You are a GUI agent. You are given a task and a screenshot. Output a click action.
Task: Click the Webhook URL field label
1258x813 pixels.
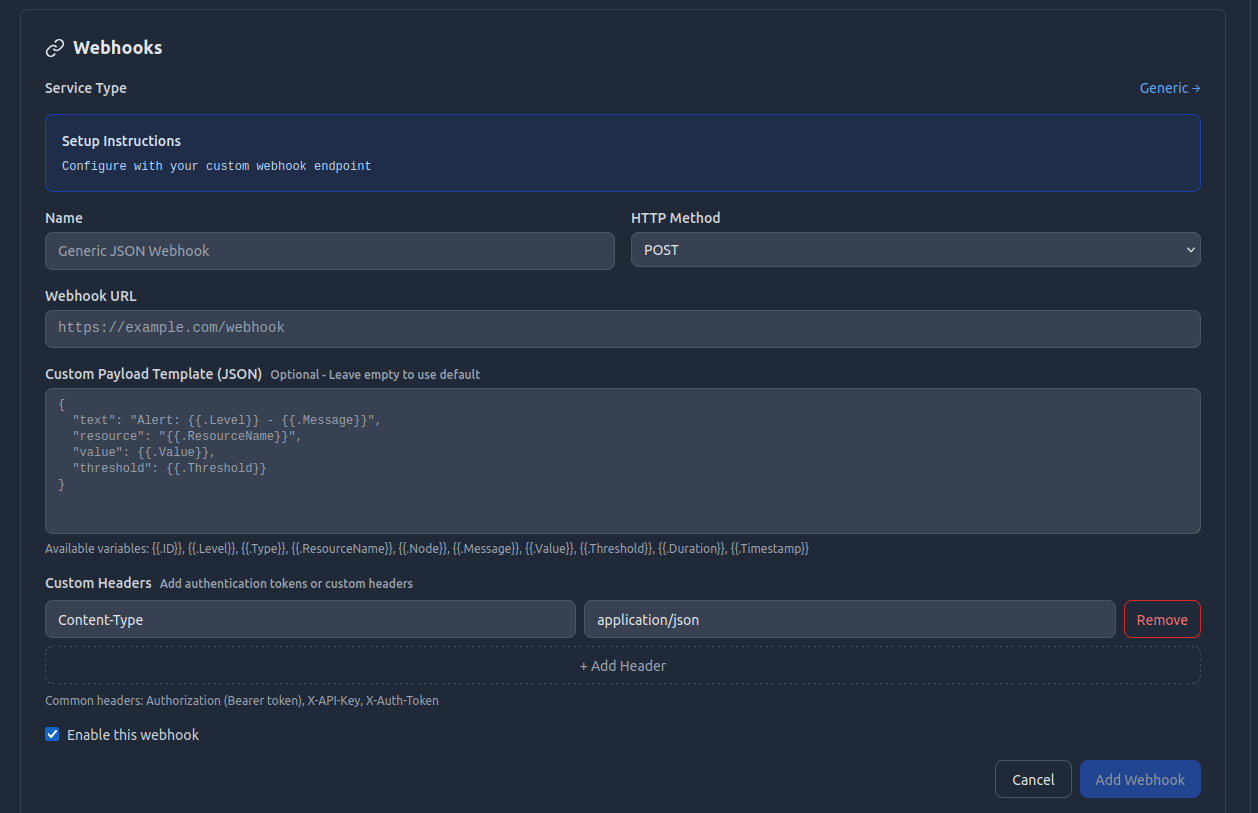coord(91,296)
